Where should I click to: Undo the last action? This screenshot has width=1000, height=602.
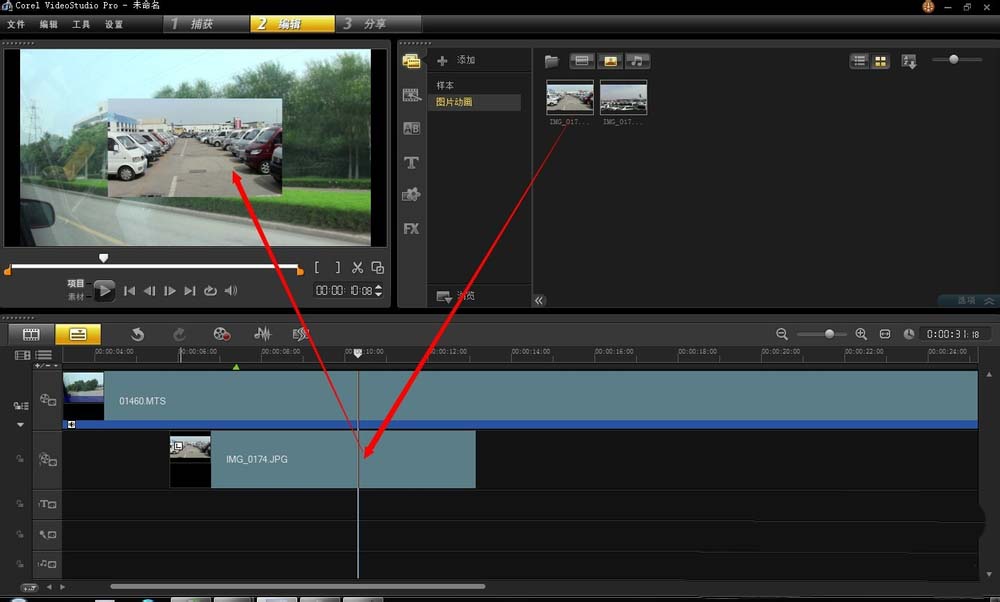pyautogui.click(x=137, y=334)
